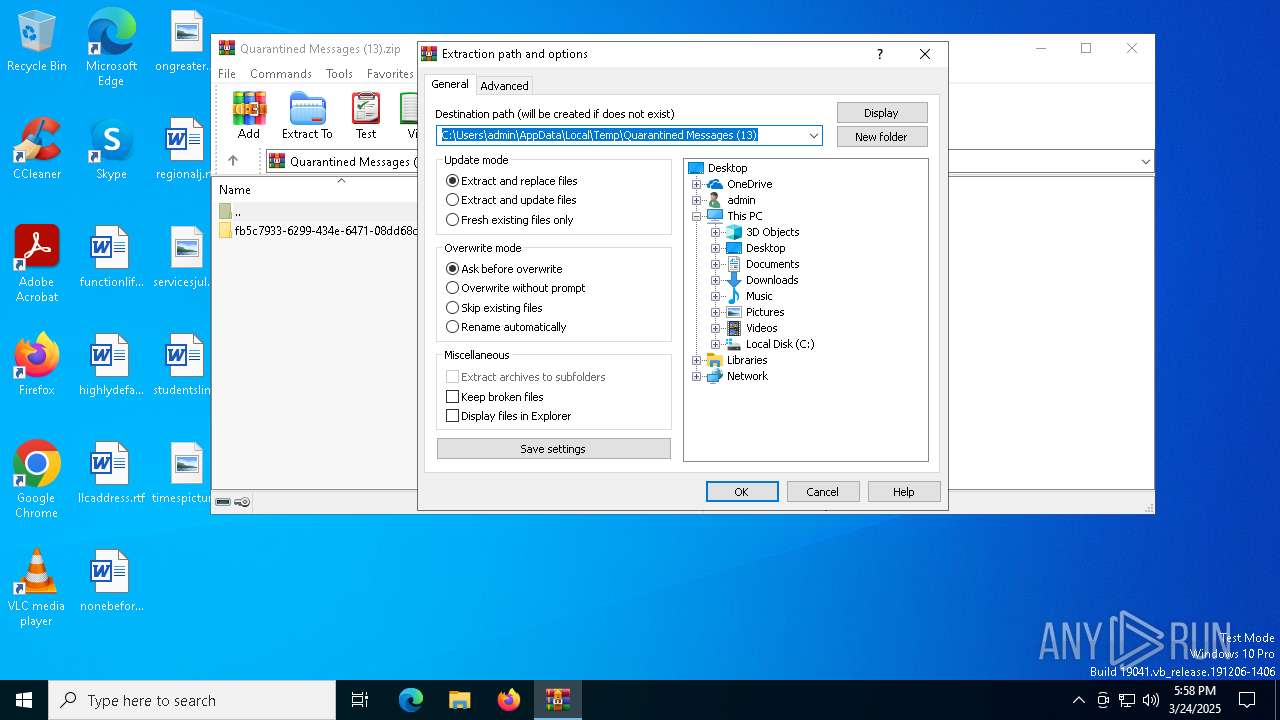Click the New folder button
Image resolution: width=1280 pixels, height=720 pixels.
pyautogui.click(x=882, y=137)
